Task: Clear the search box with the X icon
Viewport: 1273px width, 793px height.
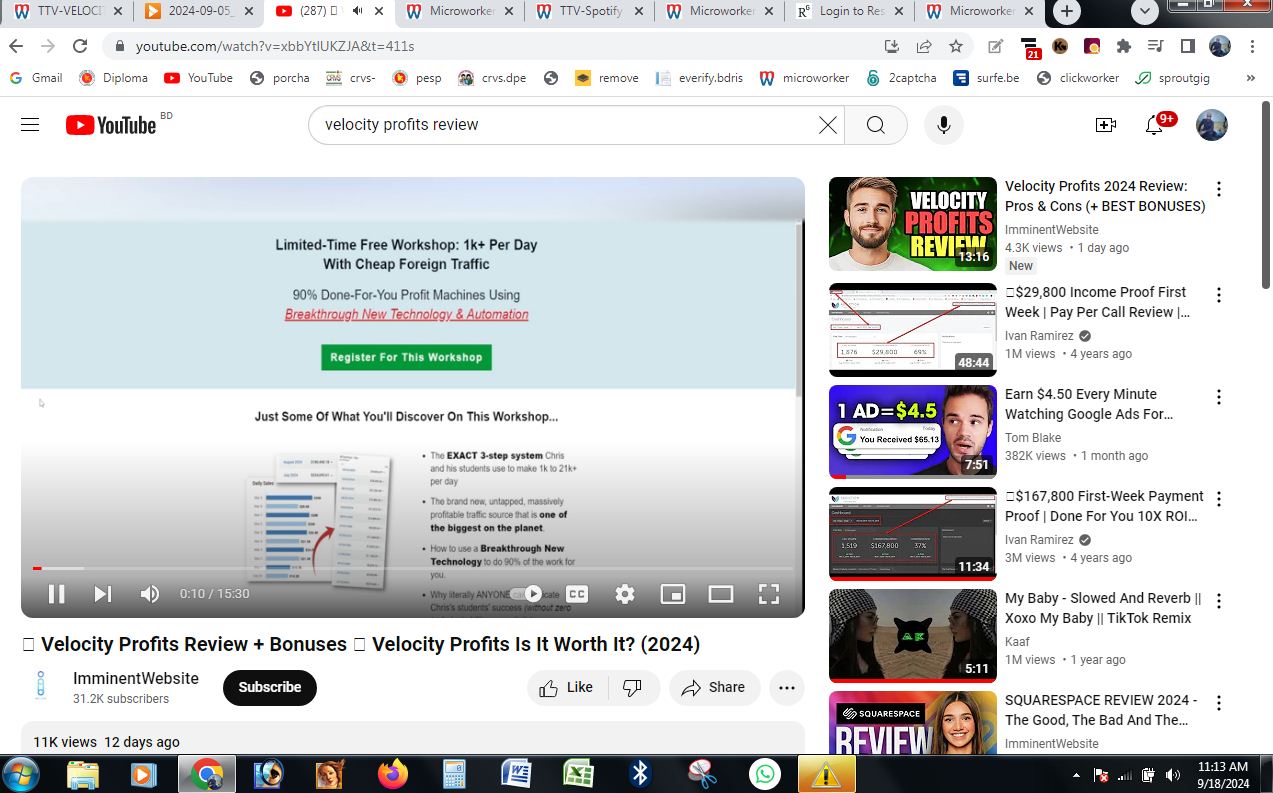Action: coord(828,125)
